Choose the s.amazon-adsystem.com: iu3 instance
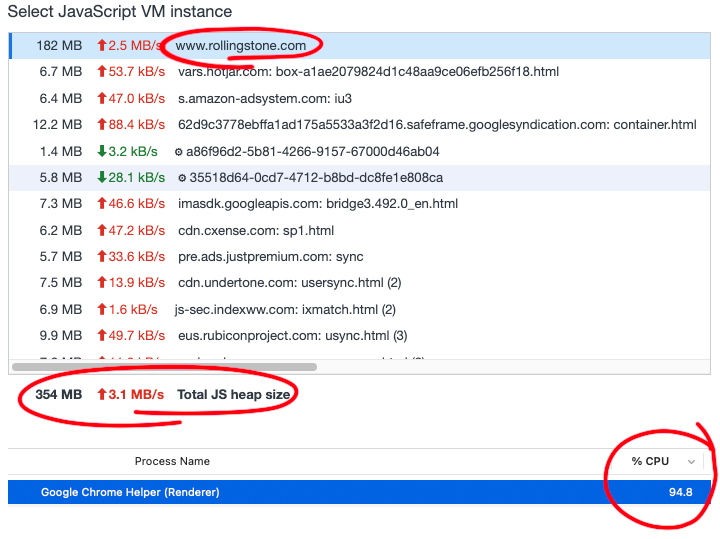The image size is (720, 539). (360, 99)
